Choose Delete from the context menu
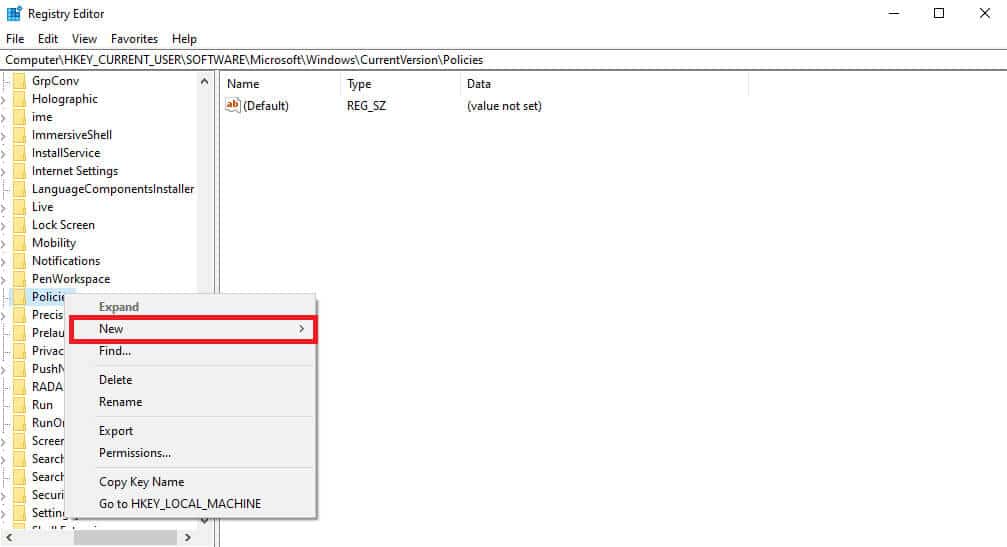 tap(193, 379)
